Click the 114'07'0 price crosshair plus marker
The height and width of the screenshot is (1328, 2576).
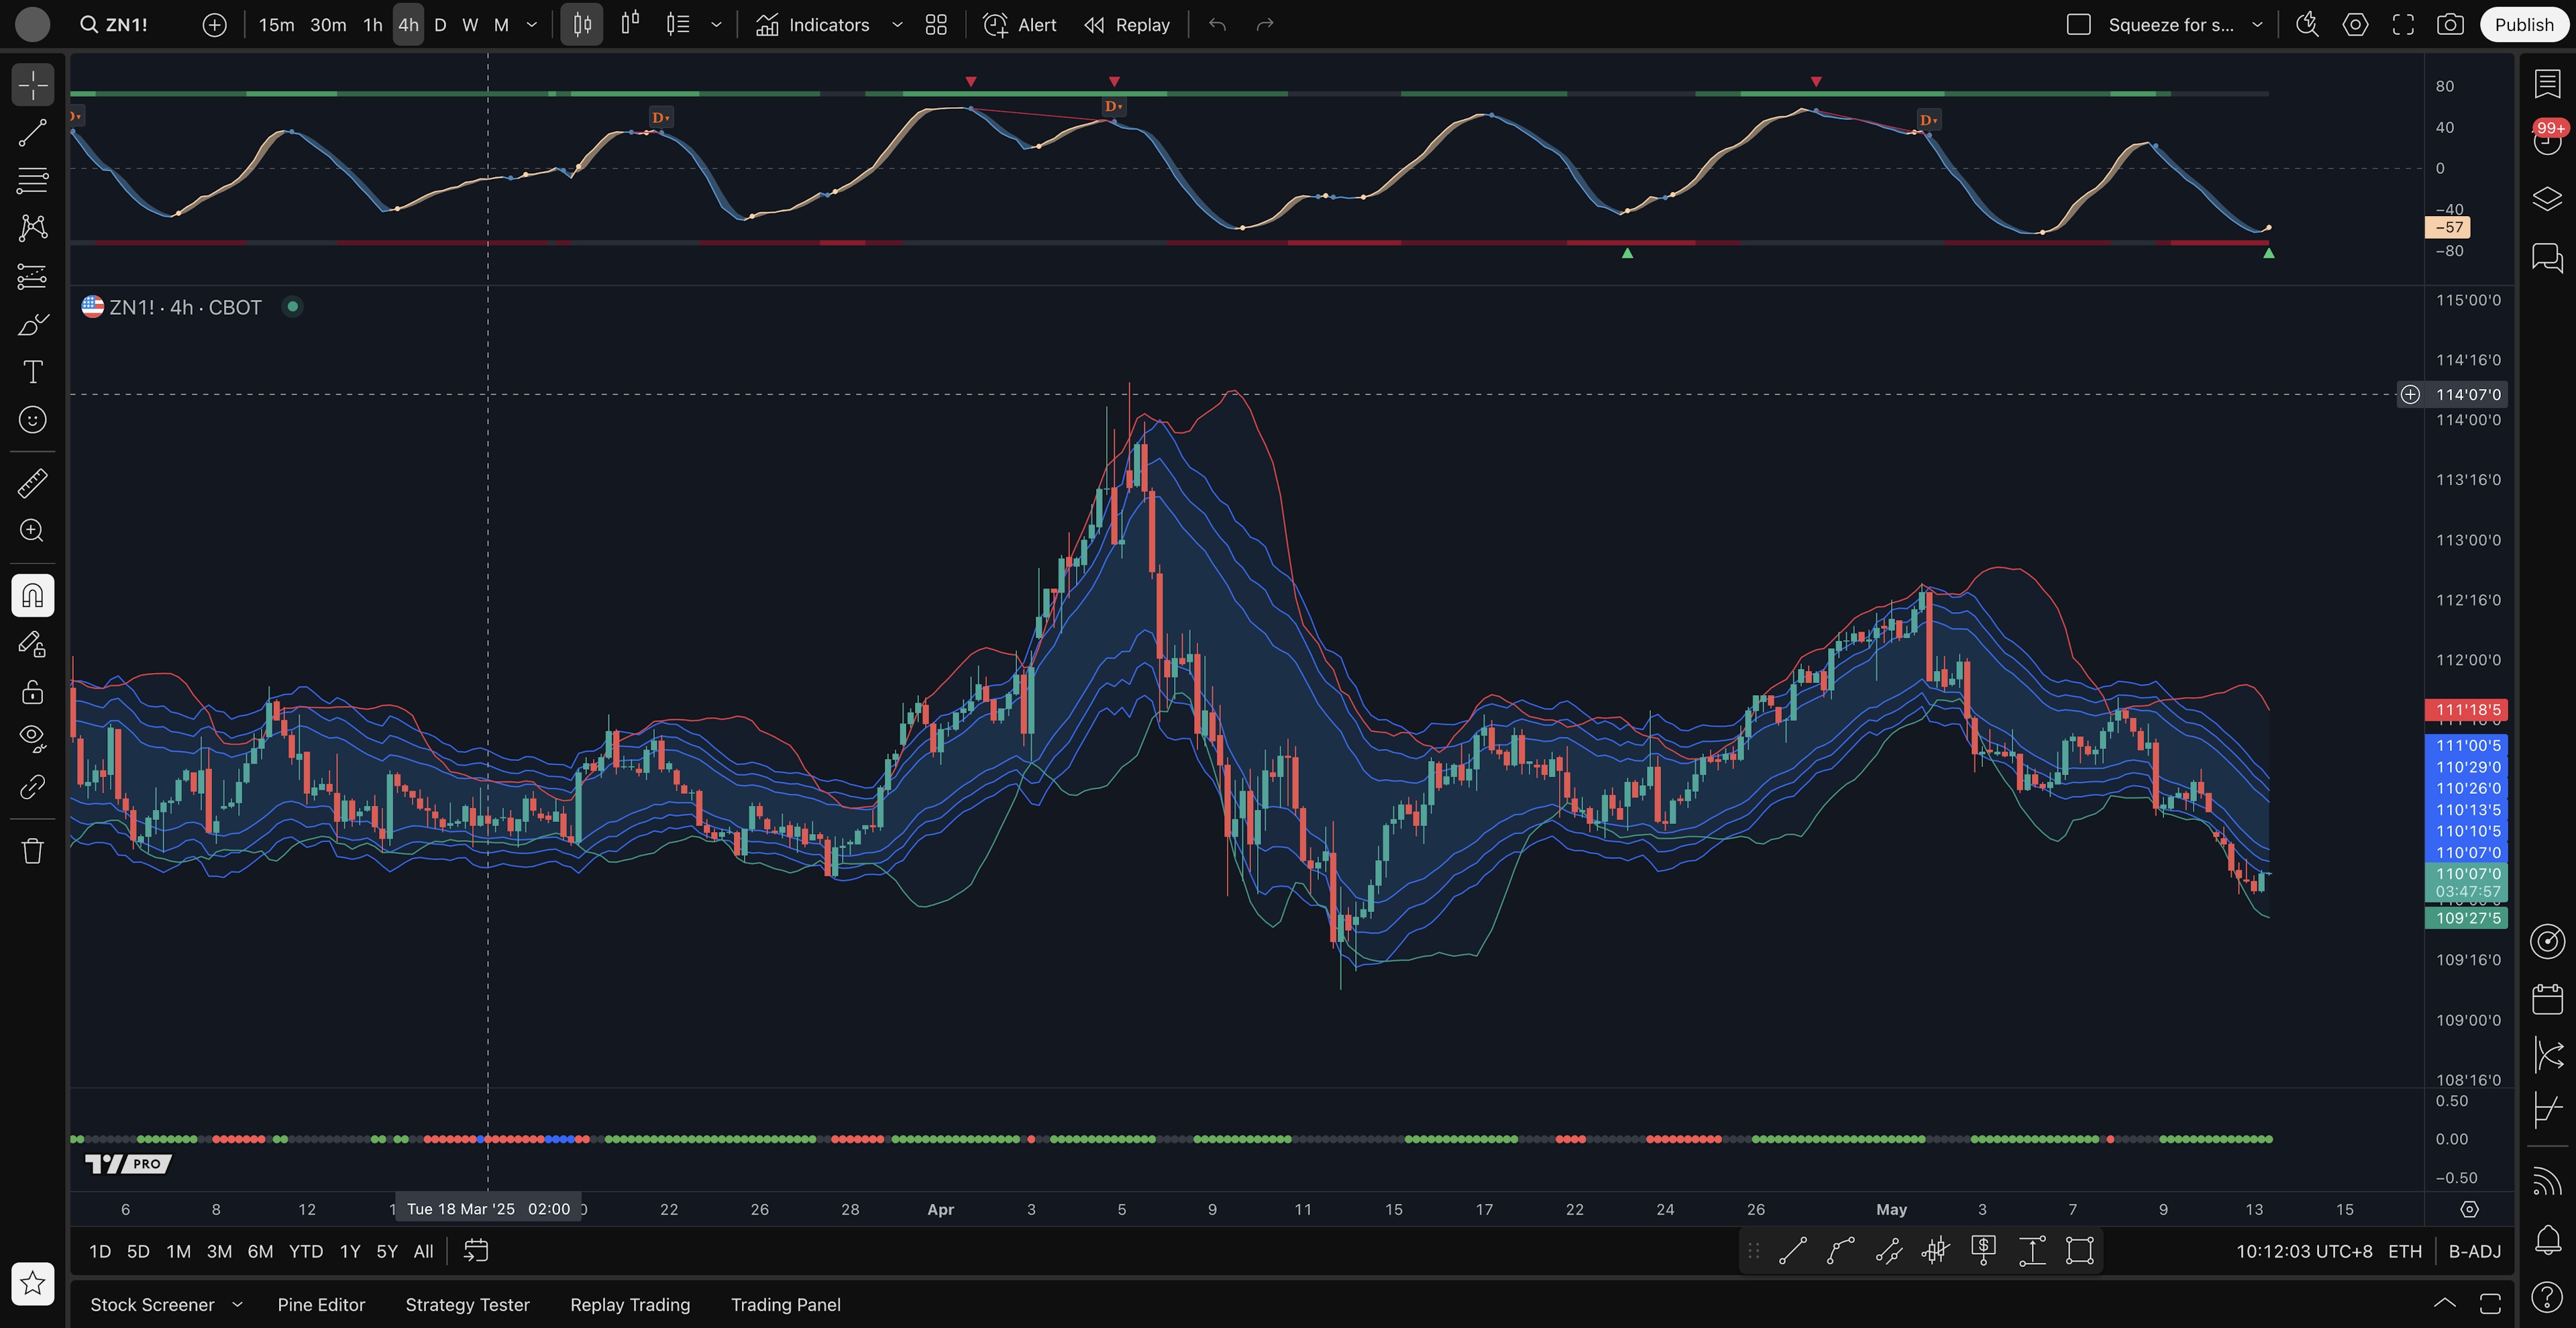[2410, 394]
